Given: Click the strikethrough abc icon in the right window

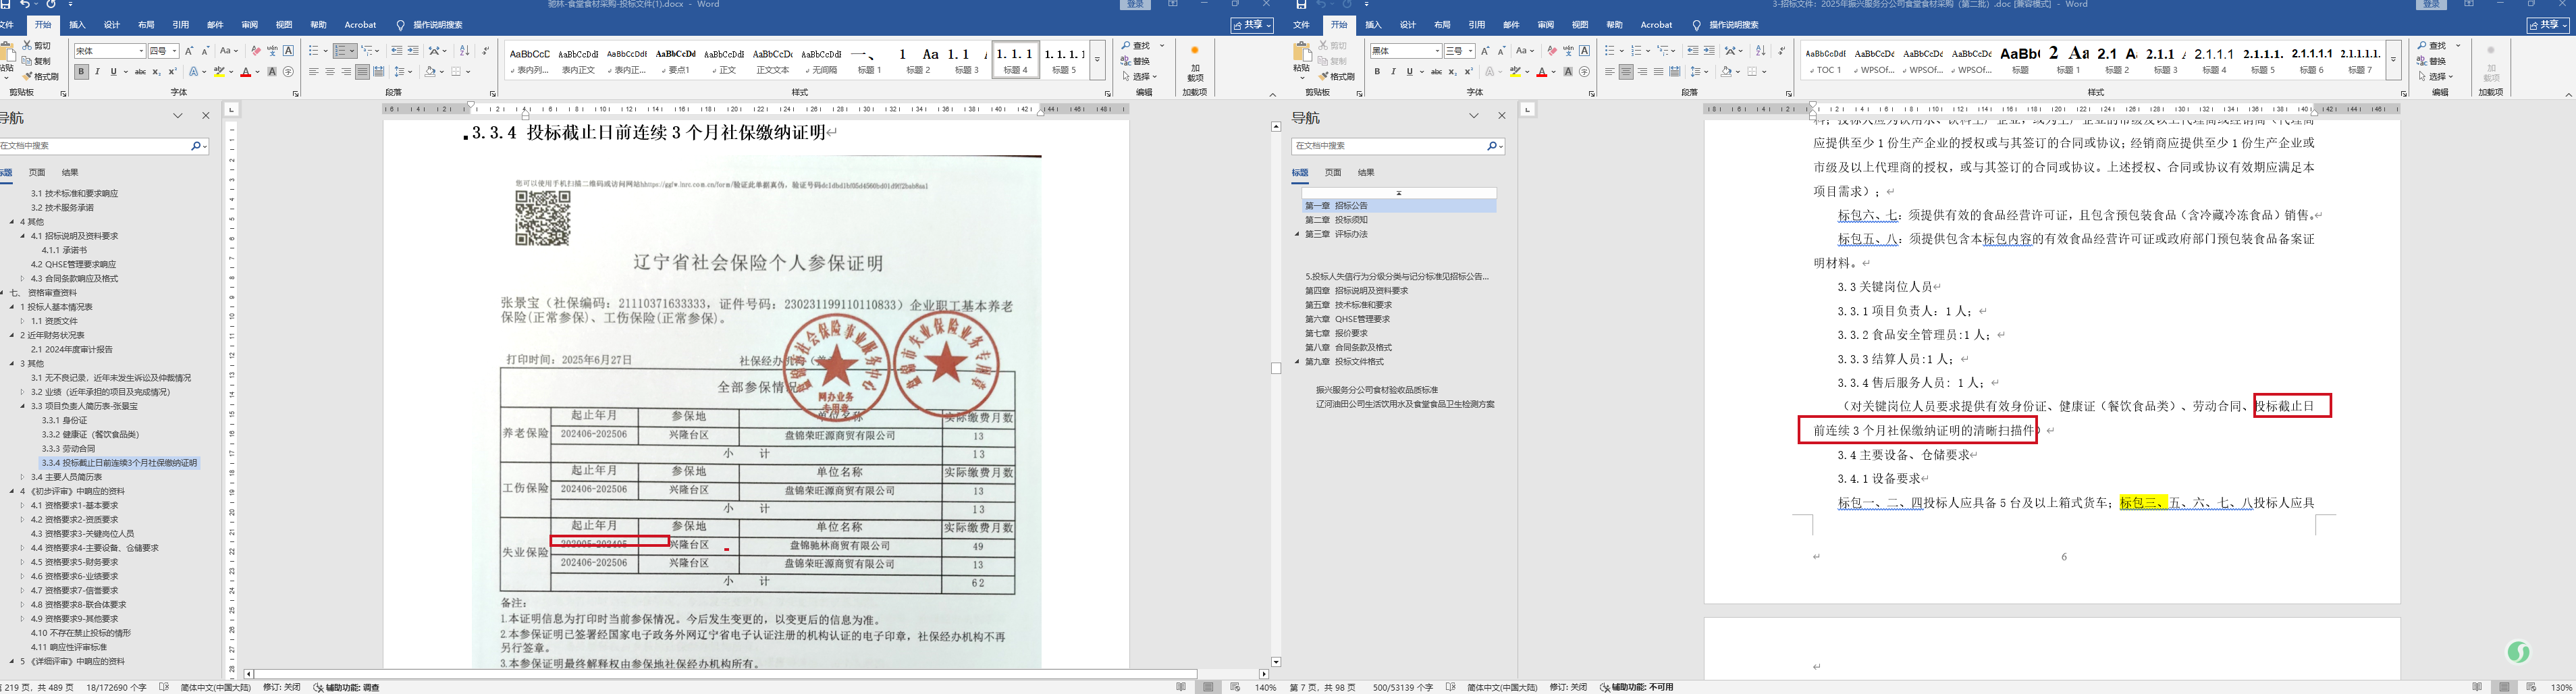Looking at the screenshot, I should coord(1436,72).
